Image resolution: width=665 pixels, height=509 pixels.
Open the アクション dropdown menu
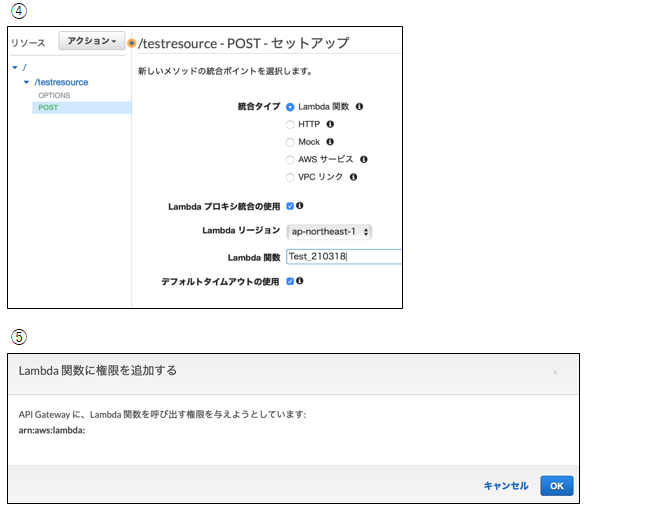[92, 41]
